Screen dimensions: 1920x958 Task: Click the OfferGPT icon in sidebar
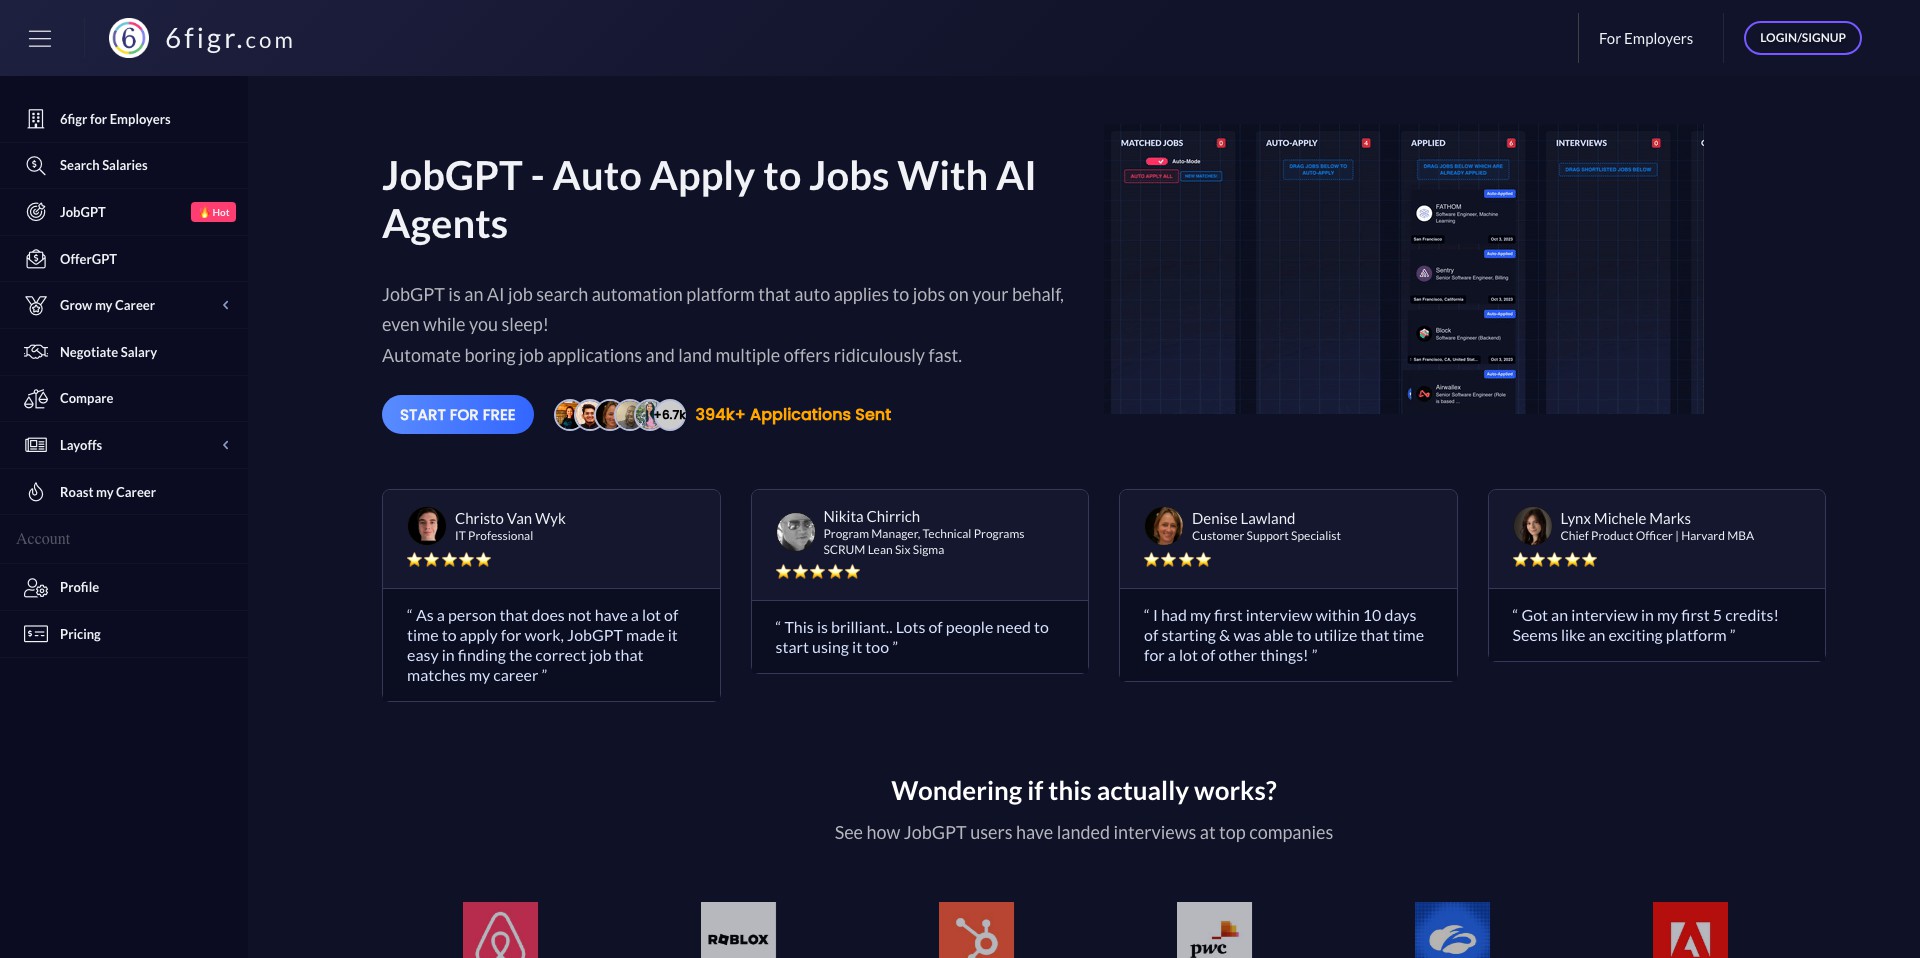[36, 259]
